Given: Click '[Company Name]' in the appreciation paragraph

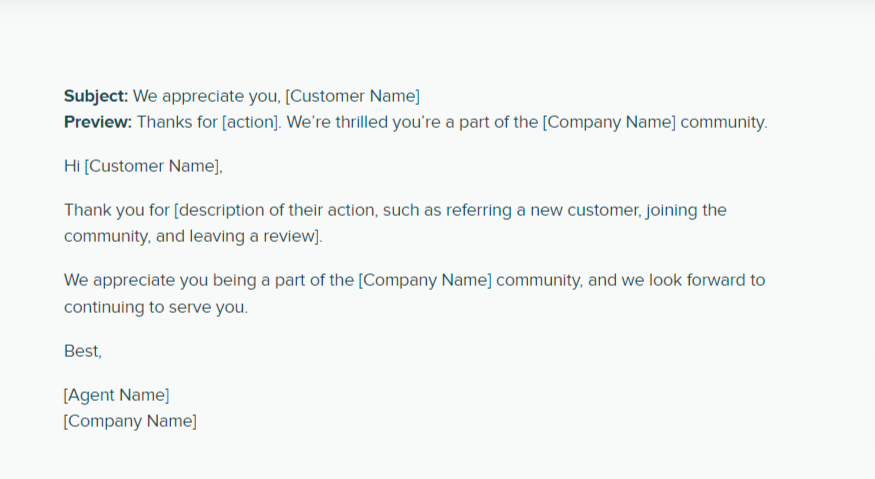Looking at the screenshot, I should point(425,280).
